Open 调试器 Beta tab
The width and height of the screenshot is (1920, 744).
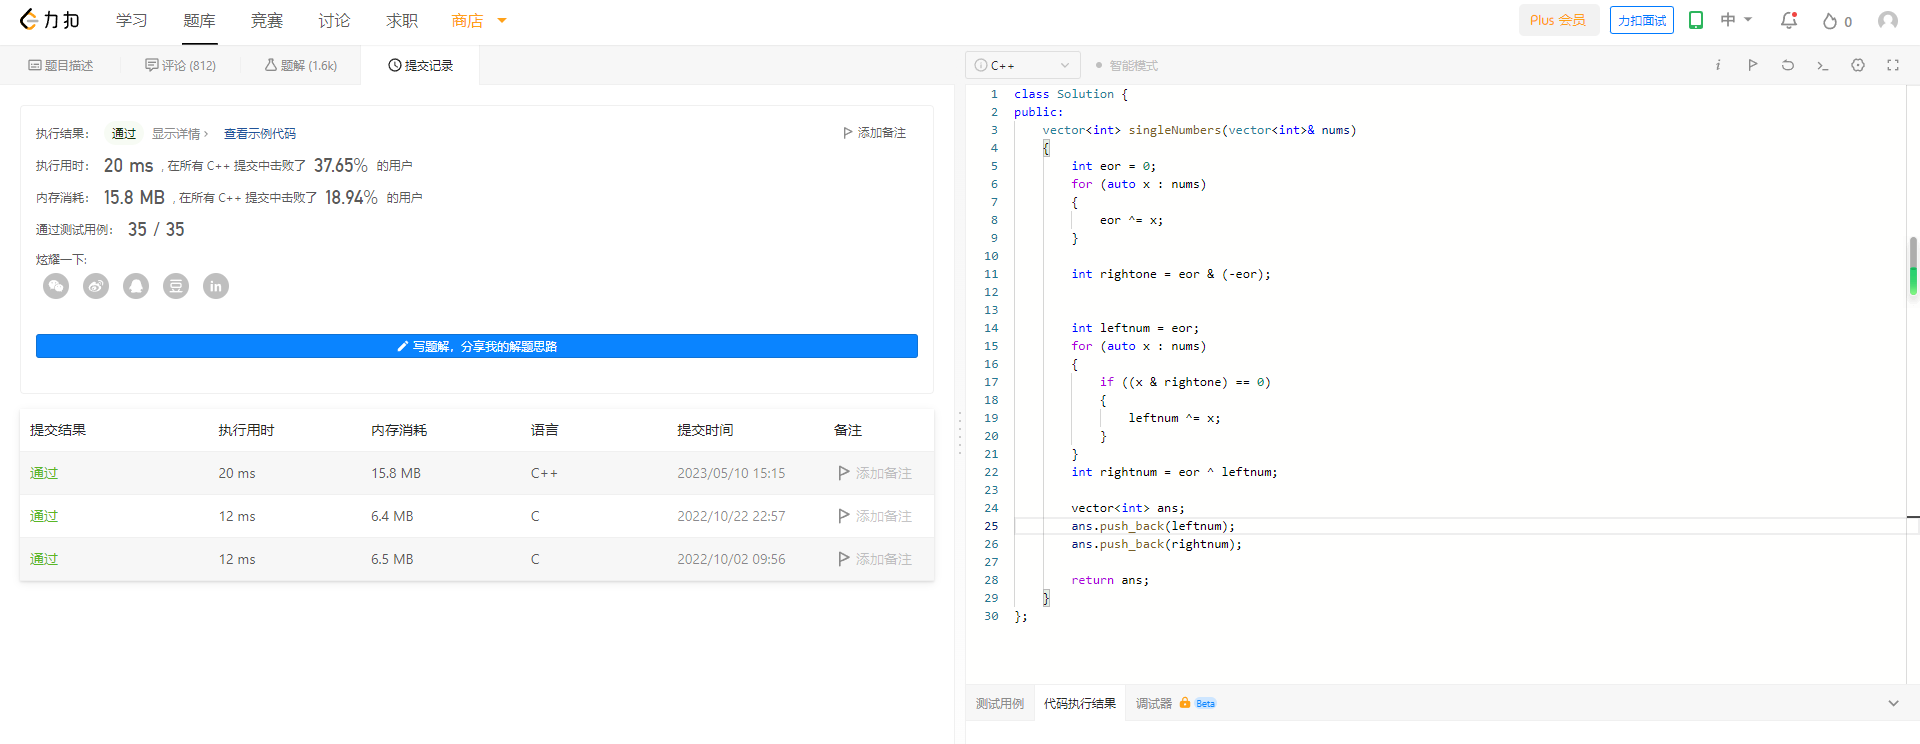tap(1176, 703)
